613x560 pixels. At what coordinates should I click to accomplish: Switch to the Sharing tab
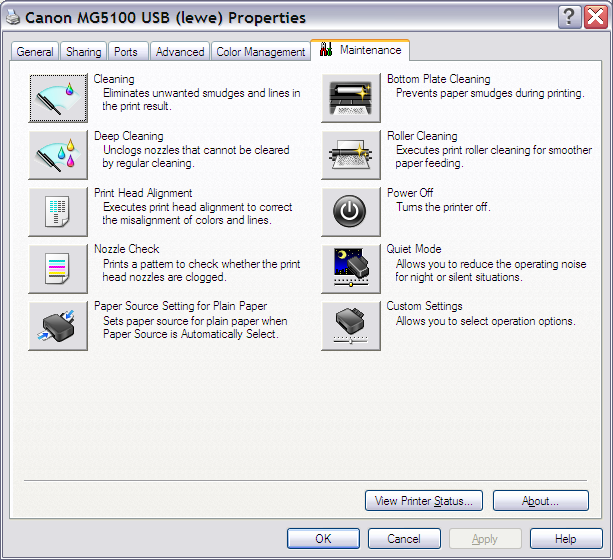[84, 52]
